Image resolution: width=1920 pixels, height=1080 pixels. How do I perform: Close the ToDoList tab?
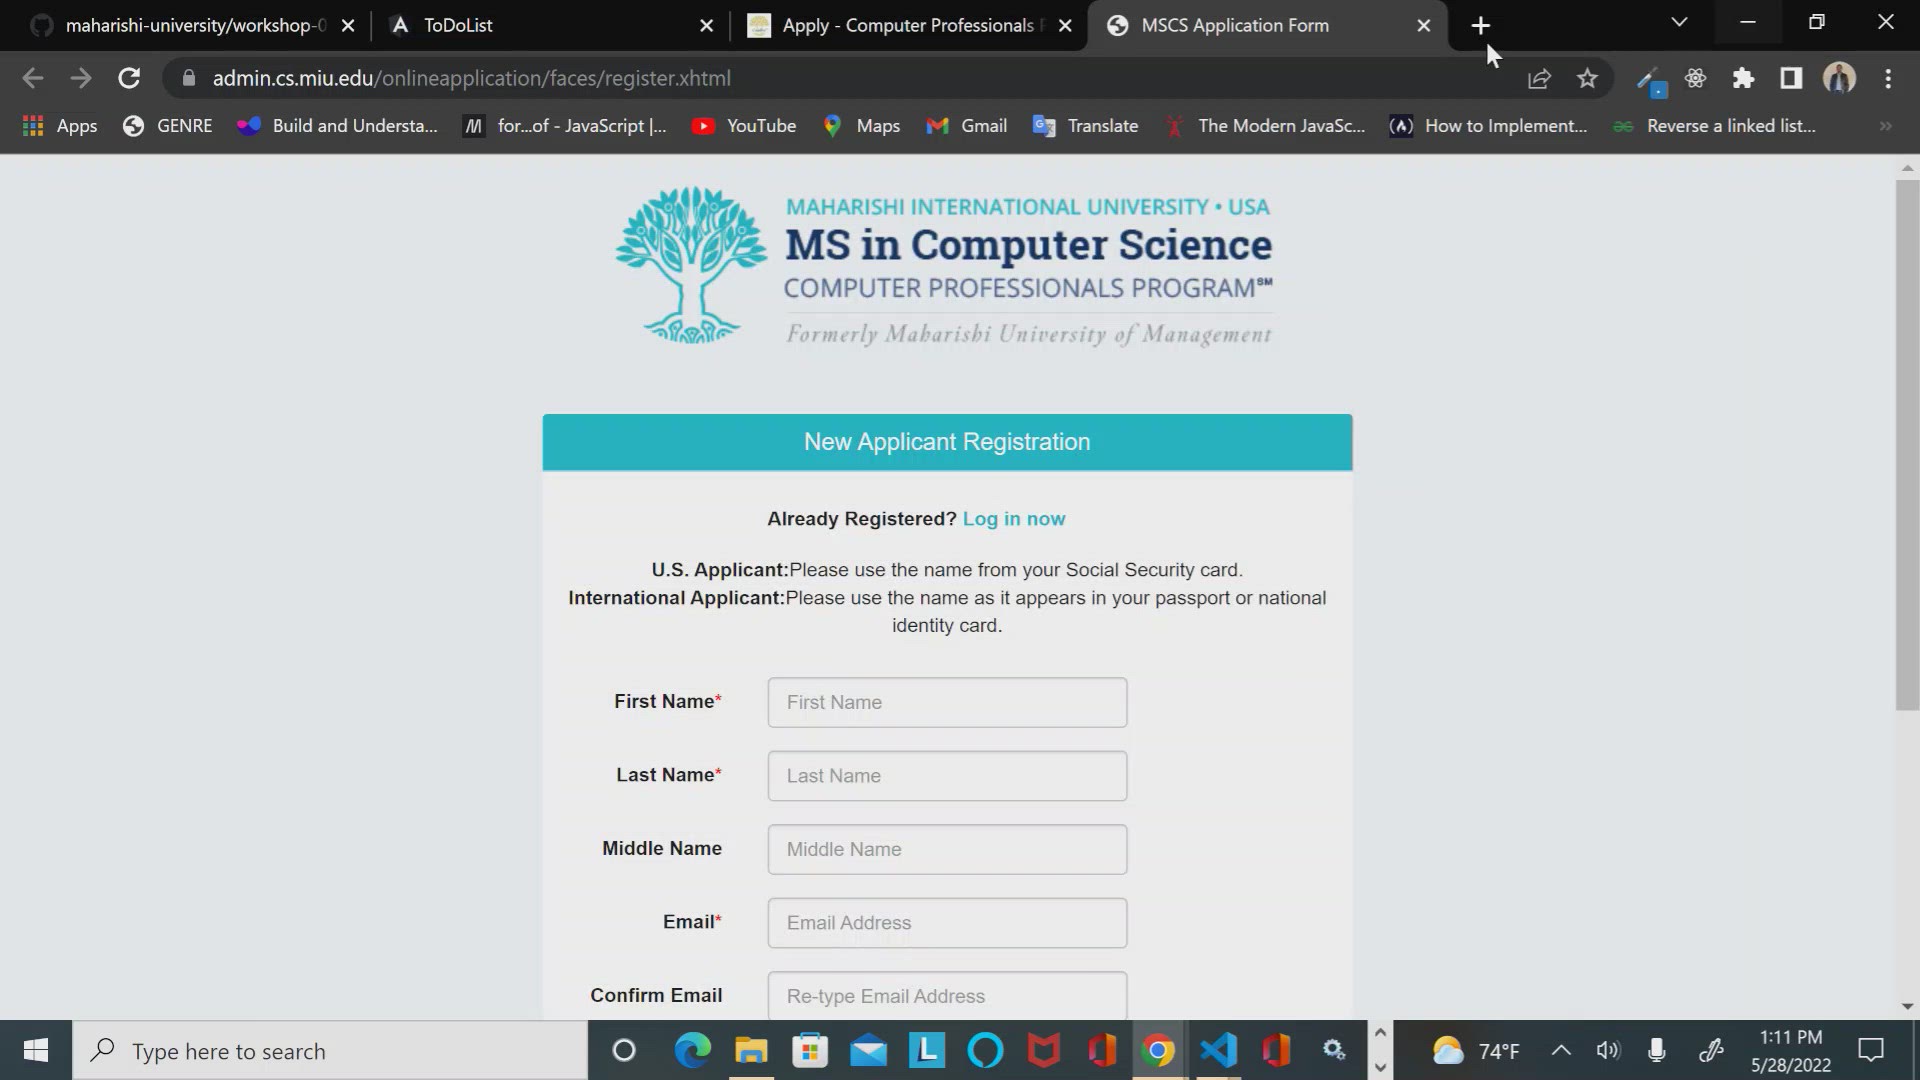tap(706, 26)
